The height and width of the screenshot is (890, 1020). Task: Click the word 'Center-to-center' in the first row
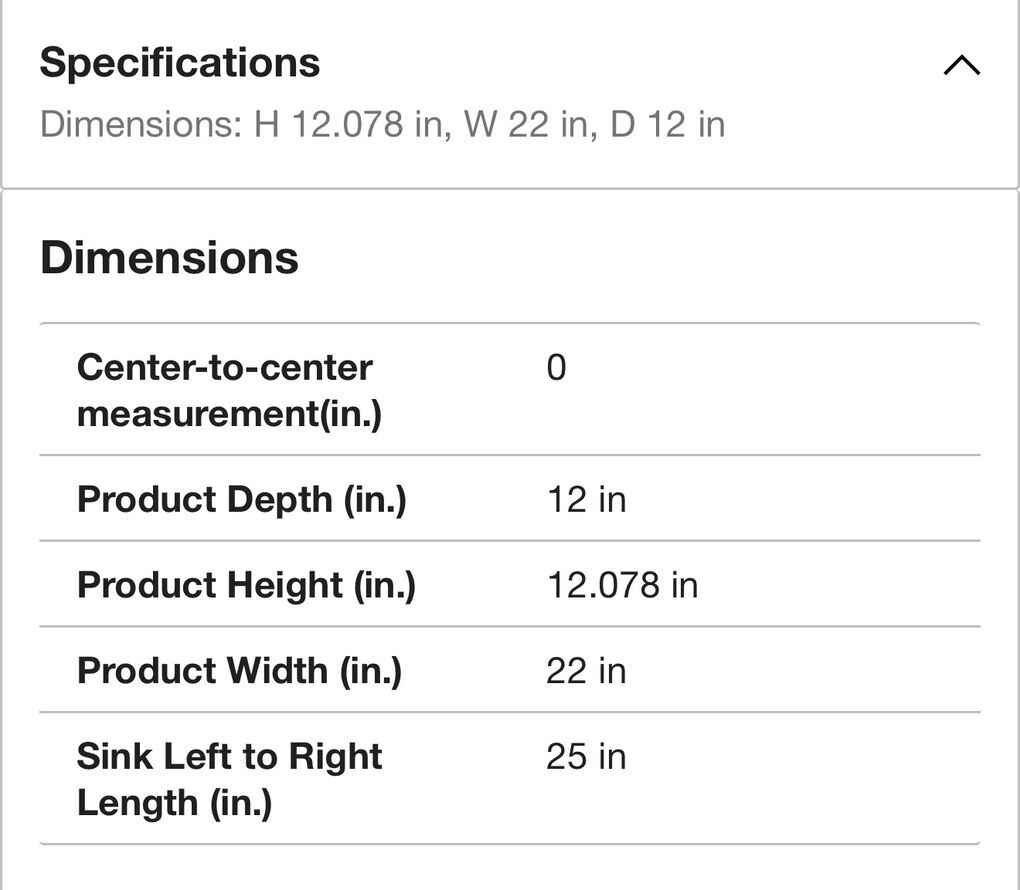click(224, 368)
